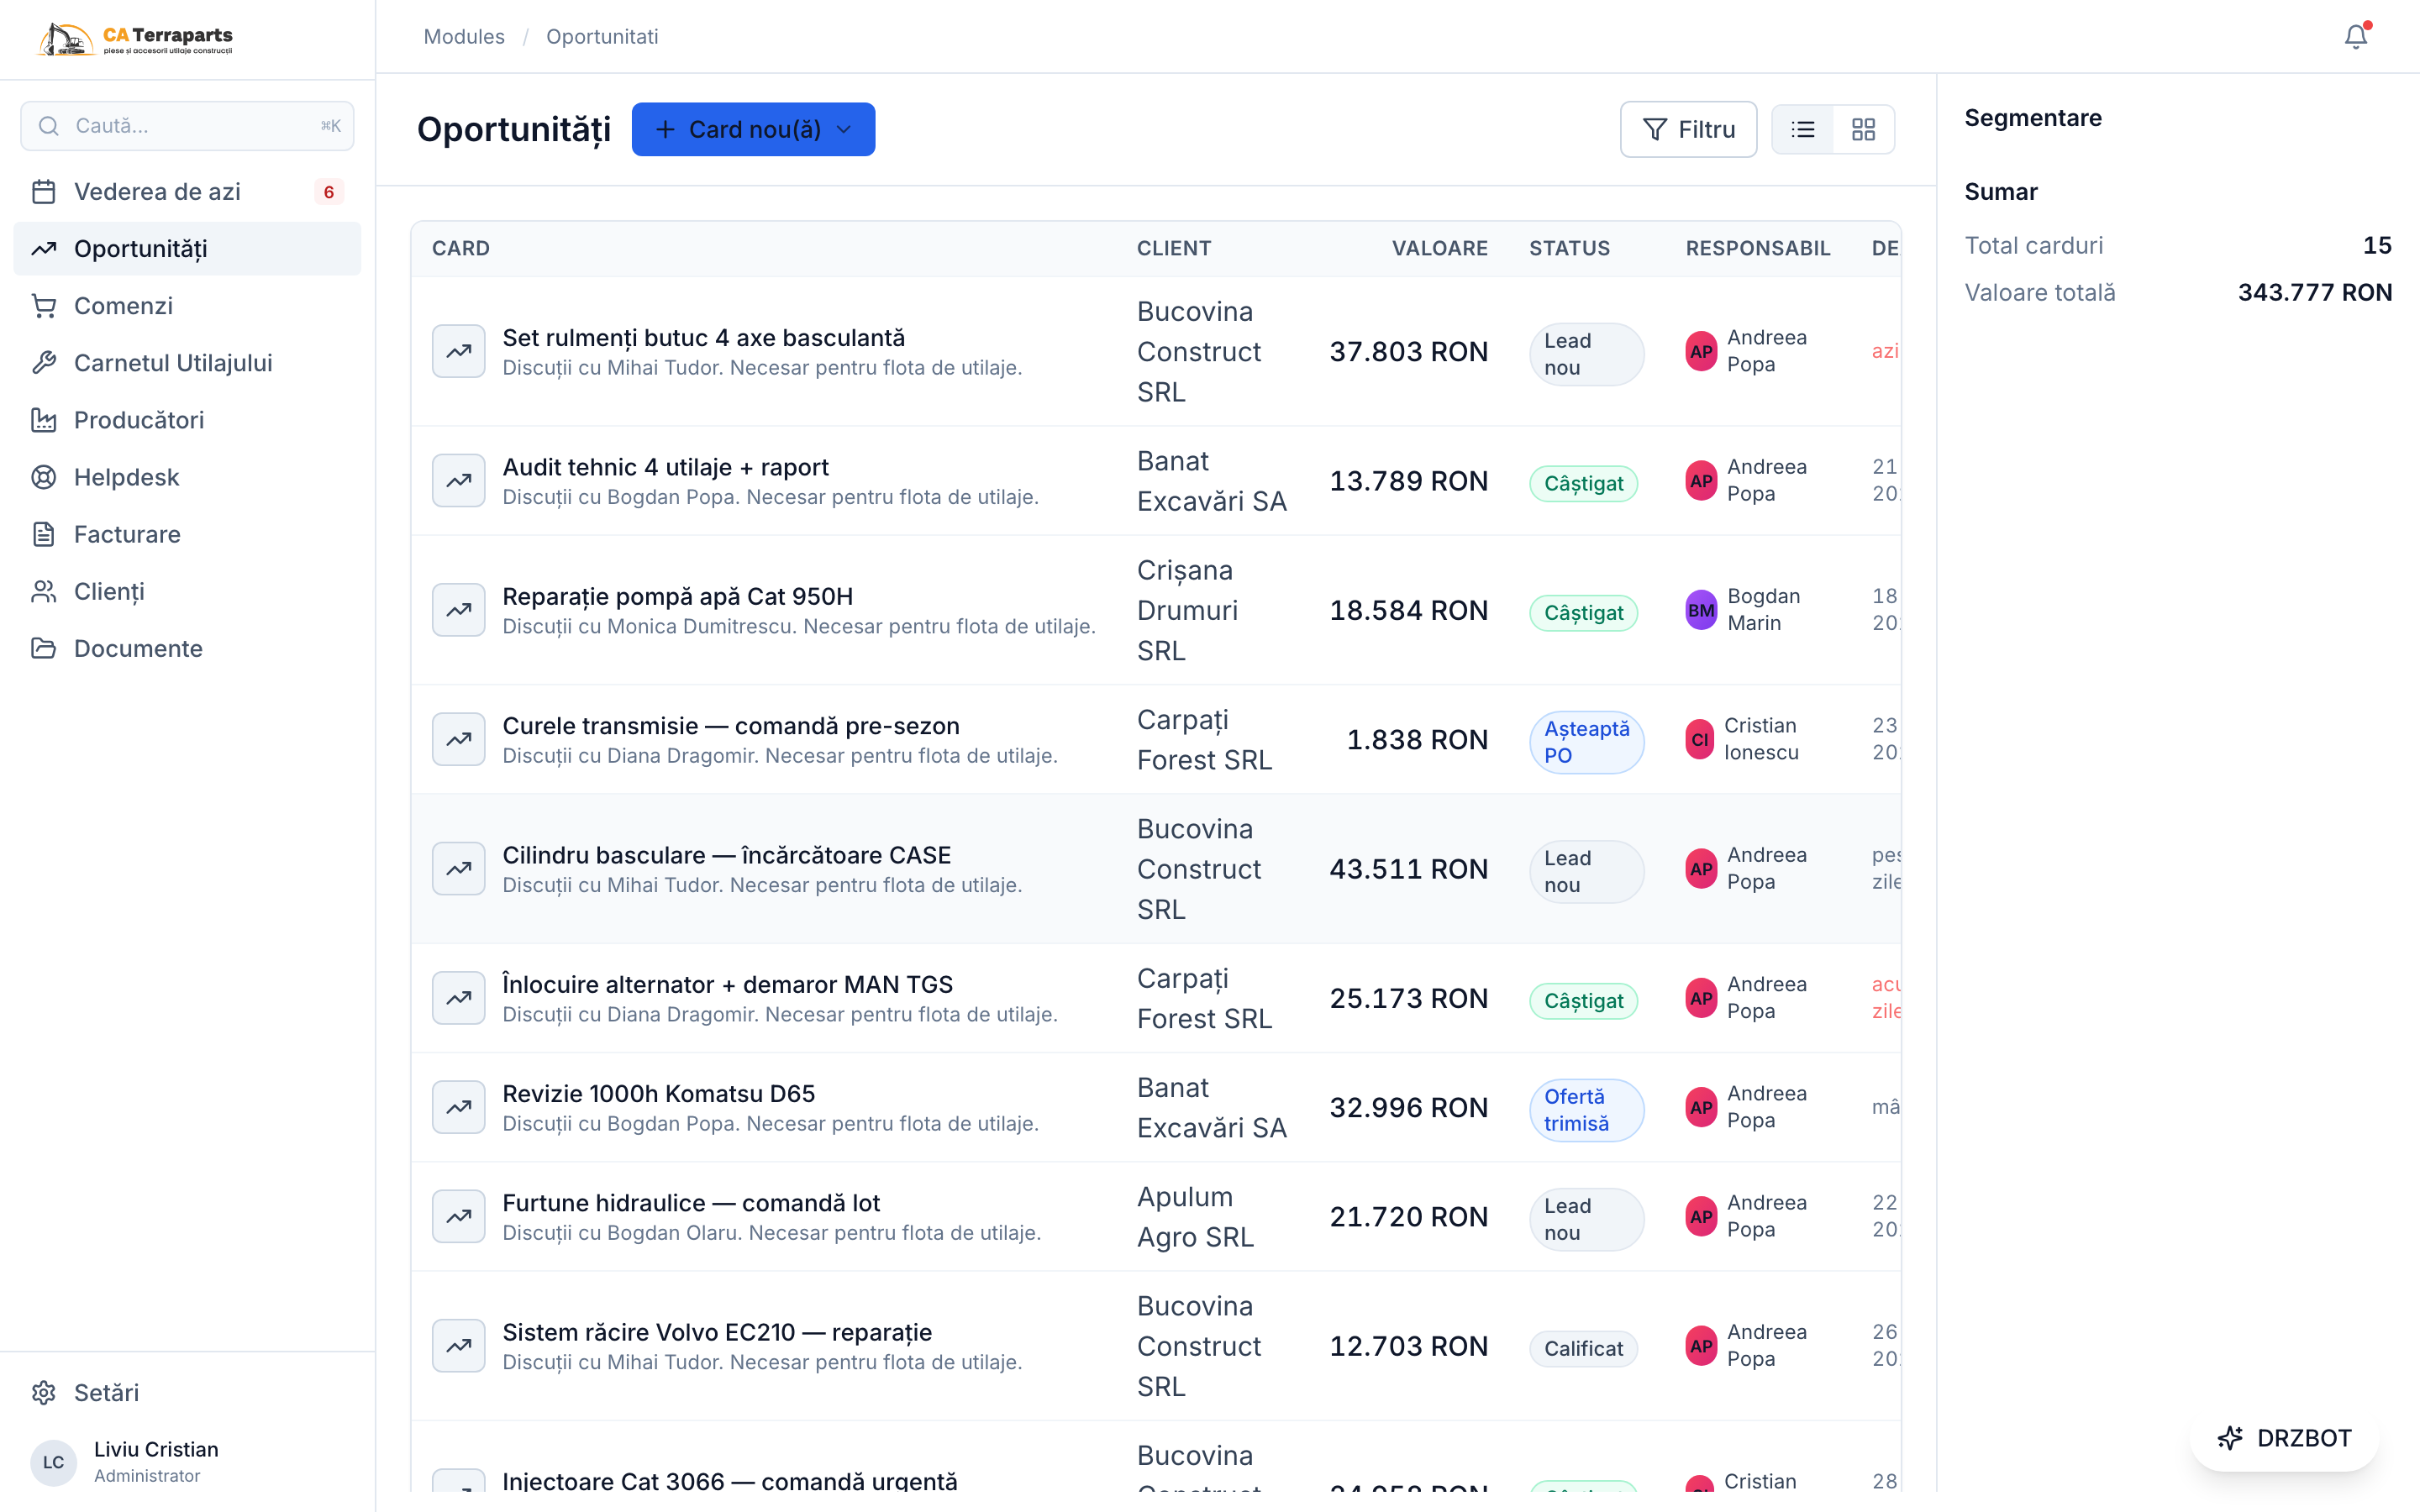
Task: Click the 6 badge on Vederea de azi
Action: click(328, 192)
